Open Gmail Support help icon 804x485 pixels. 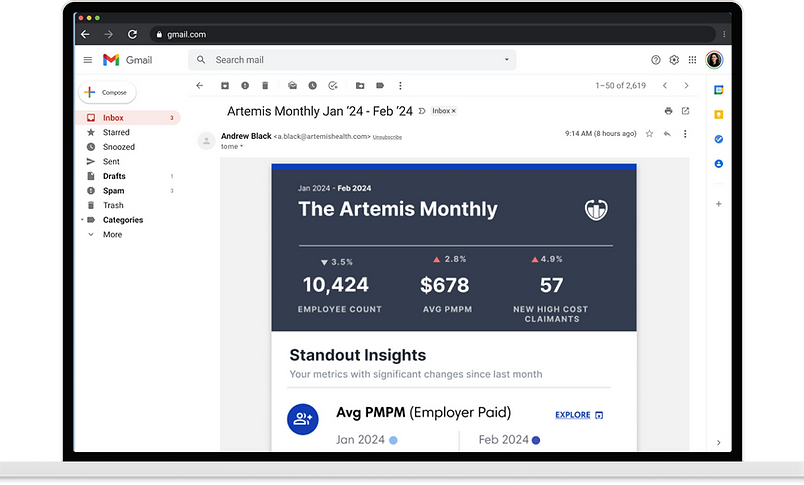coord(655,60)
